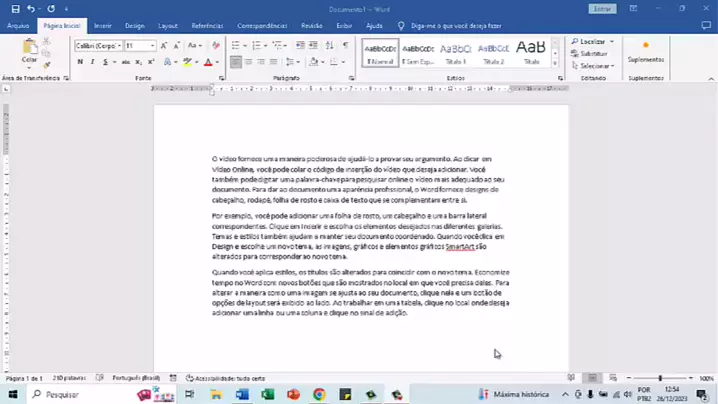Image resolution: width=718 pixels, height=404 pixels.
Task: Open the Referências tab
Action: click(x=207, y=25)
